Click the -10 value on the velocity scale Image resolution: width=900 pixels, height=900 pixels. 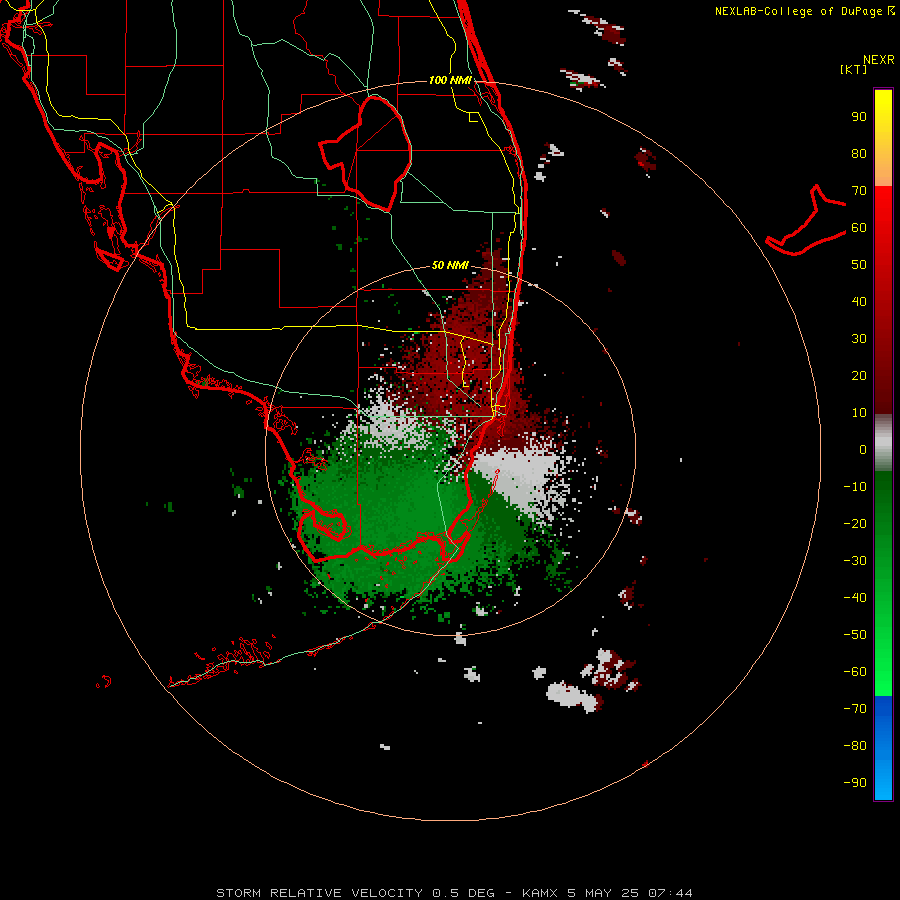pos(855,487)
